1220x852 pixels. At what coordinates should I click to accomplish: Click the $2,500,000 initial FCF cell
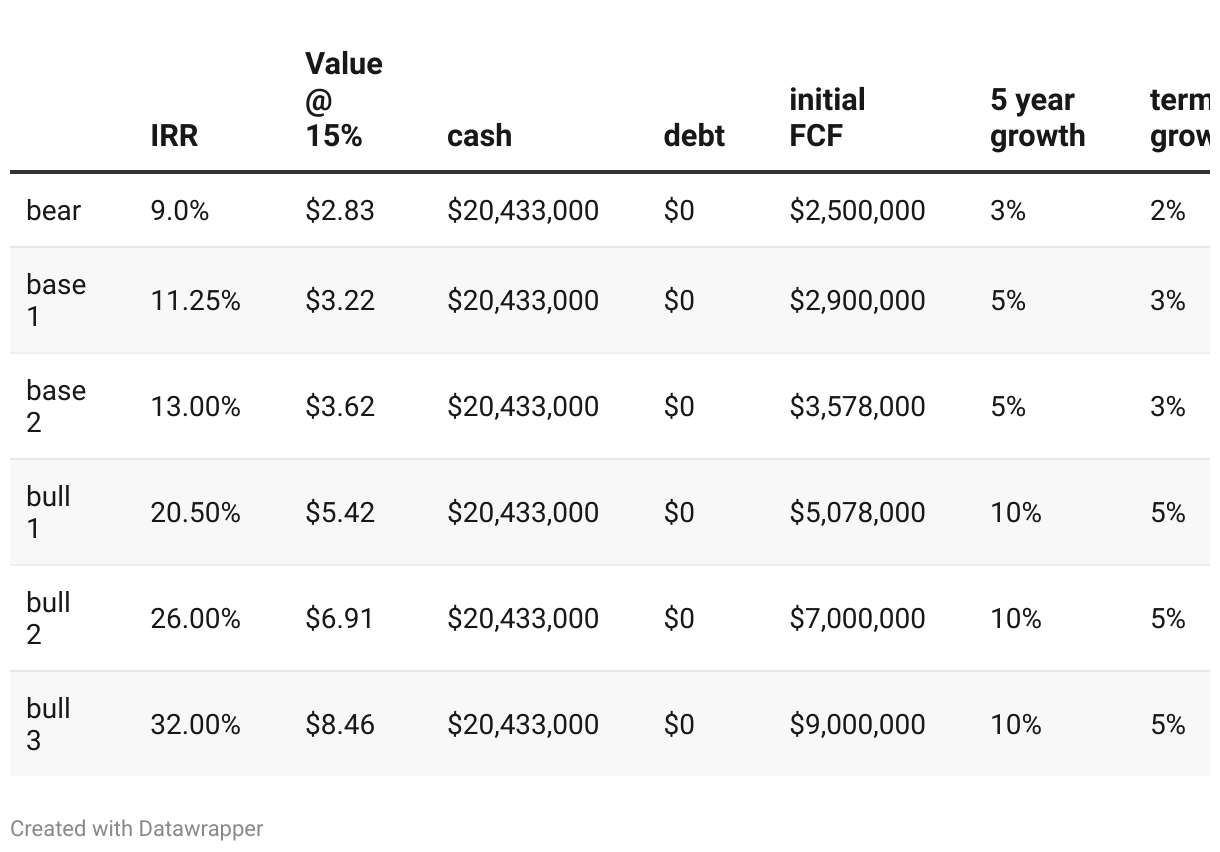(857, 211)
